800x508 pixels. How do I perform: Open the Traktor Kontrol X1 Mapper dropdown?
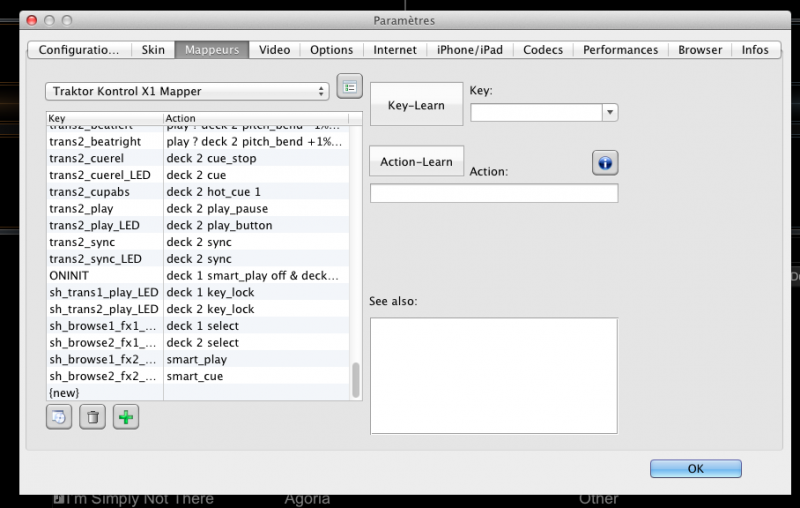(x=187, y=91)
